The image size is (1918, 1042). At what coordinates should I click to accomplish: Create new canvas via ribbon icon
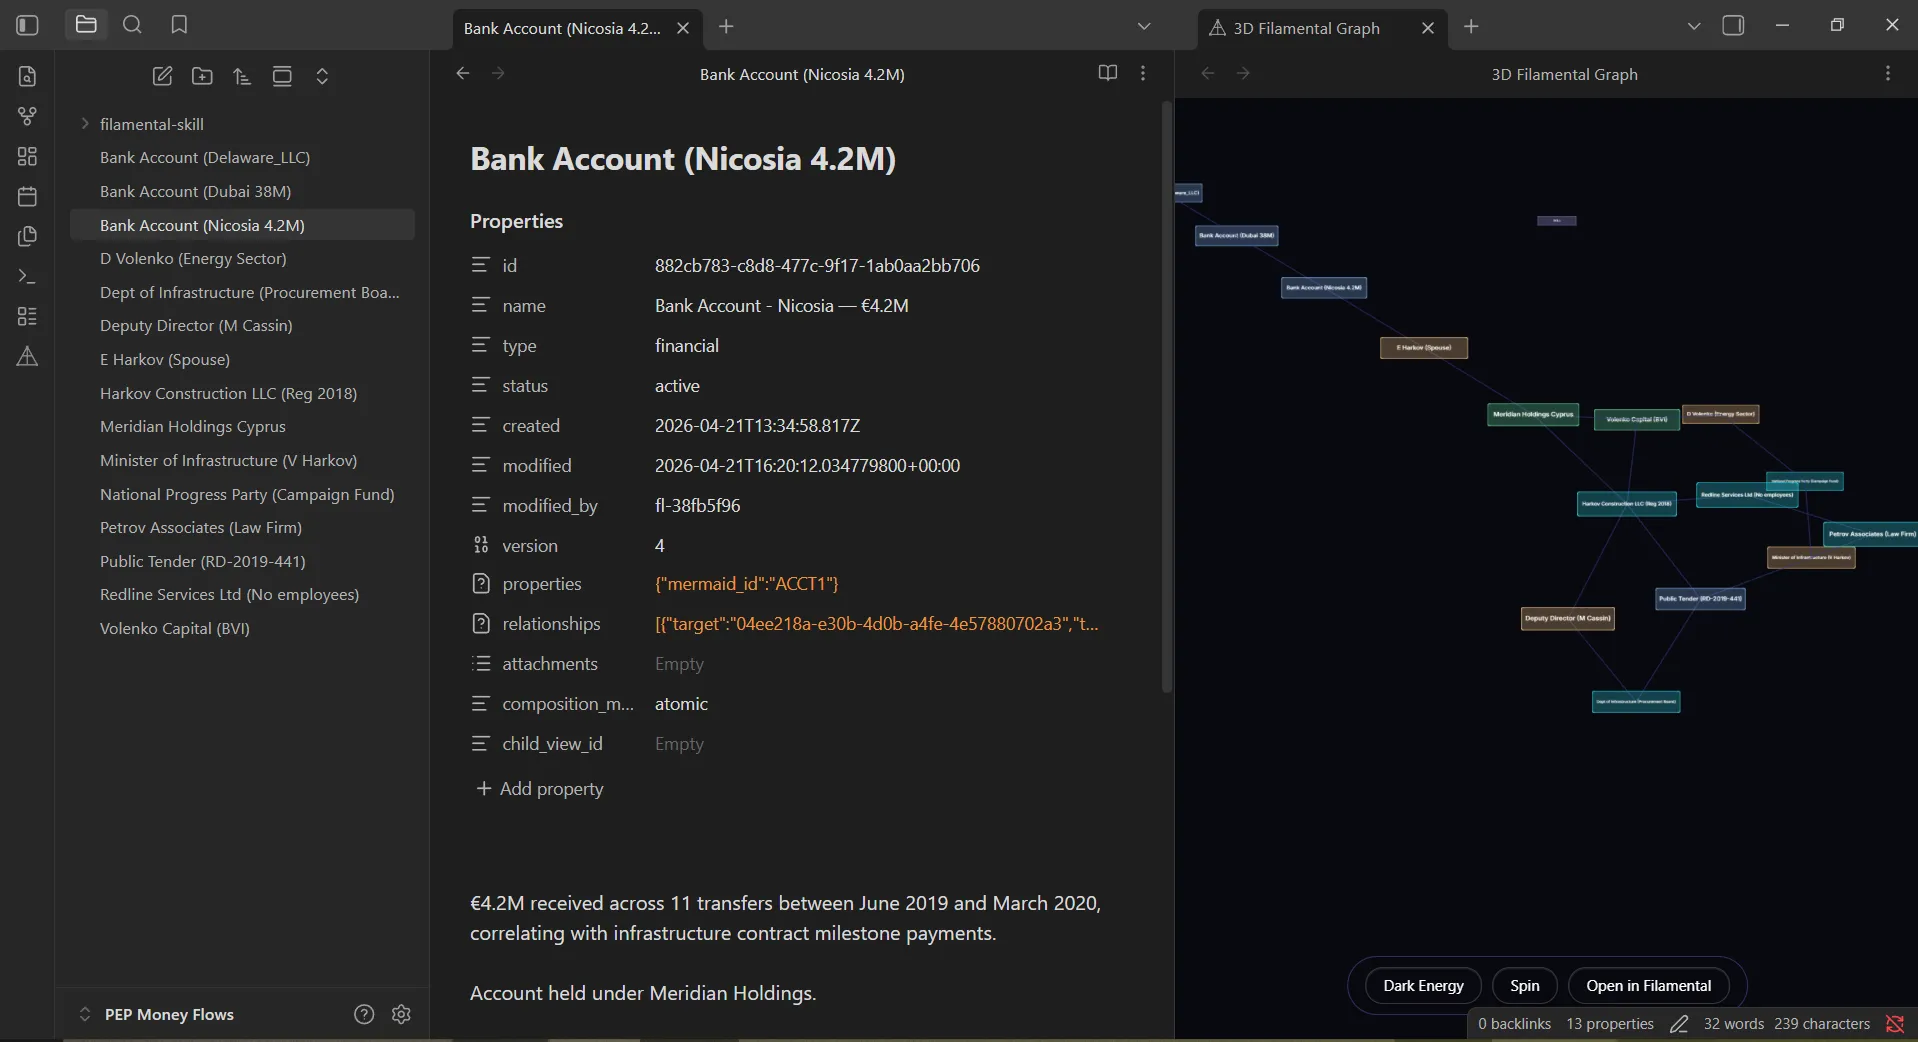point(27,156)
